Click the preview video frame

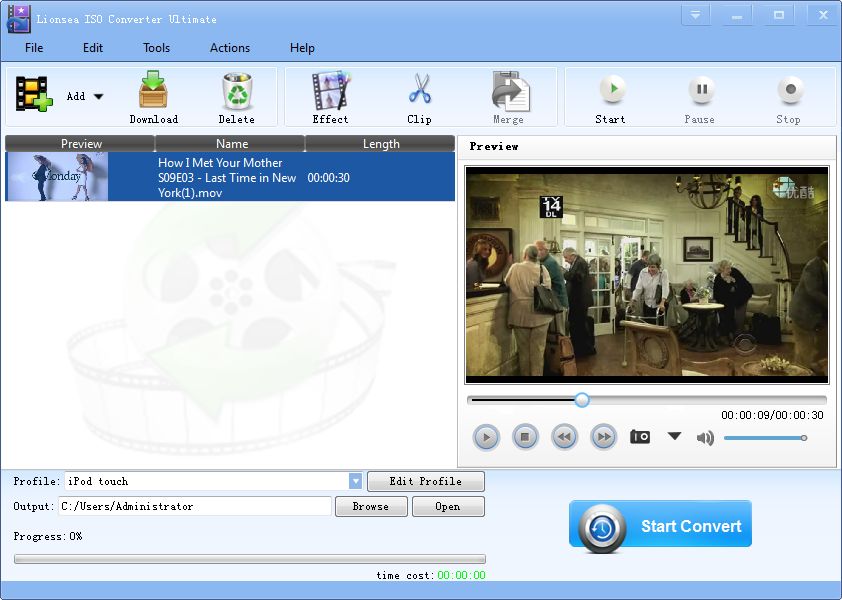click(647, 274)
